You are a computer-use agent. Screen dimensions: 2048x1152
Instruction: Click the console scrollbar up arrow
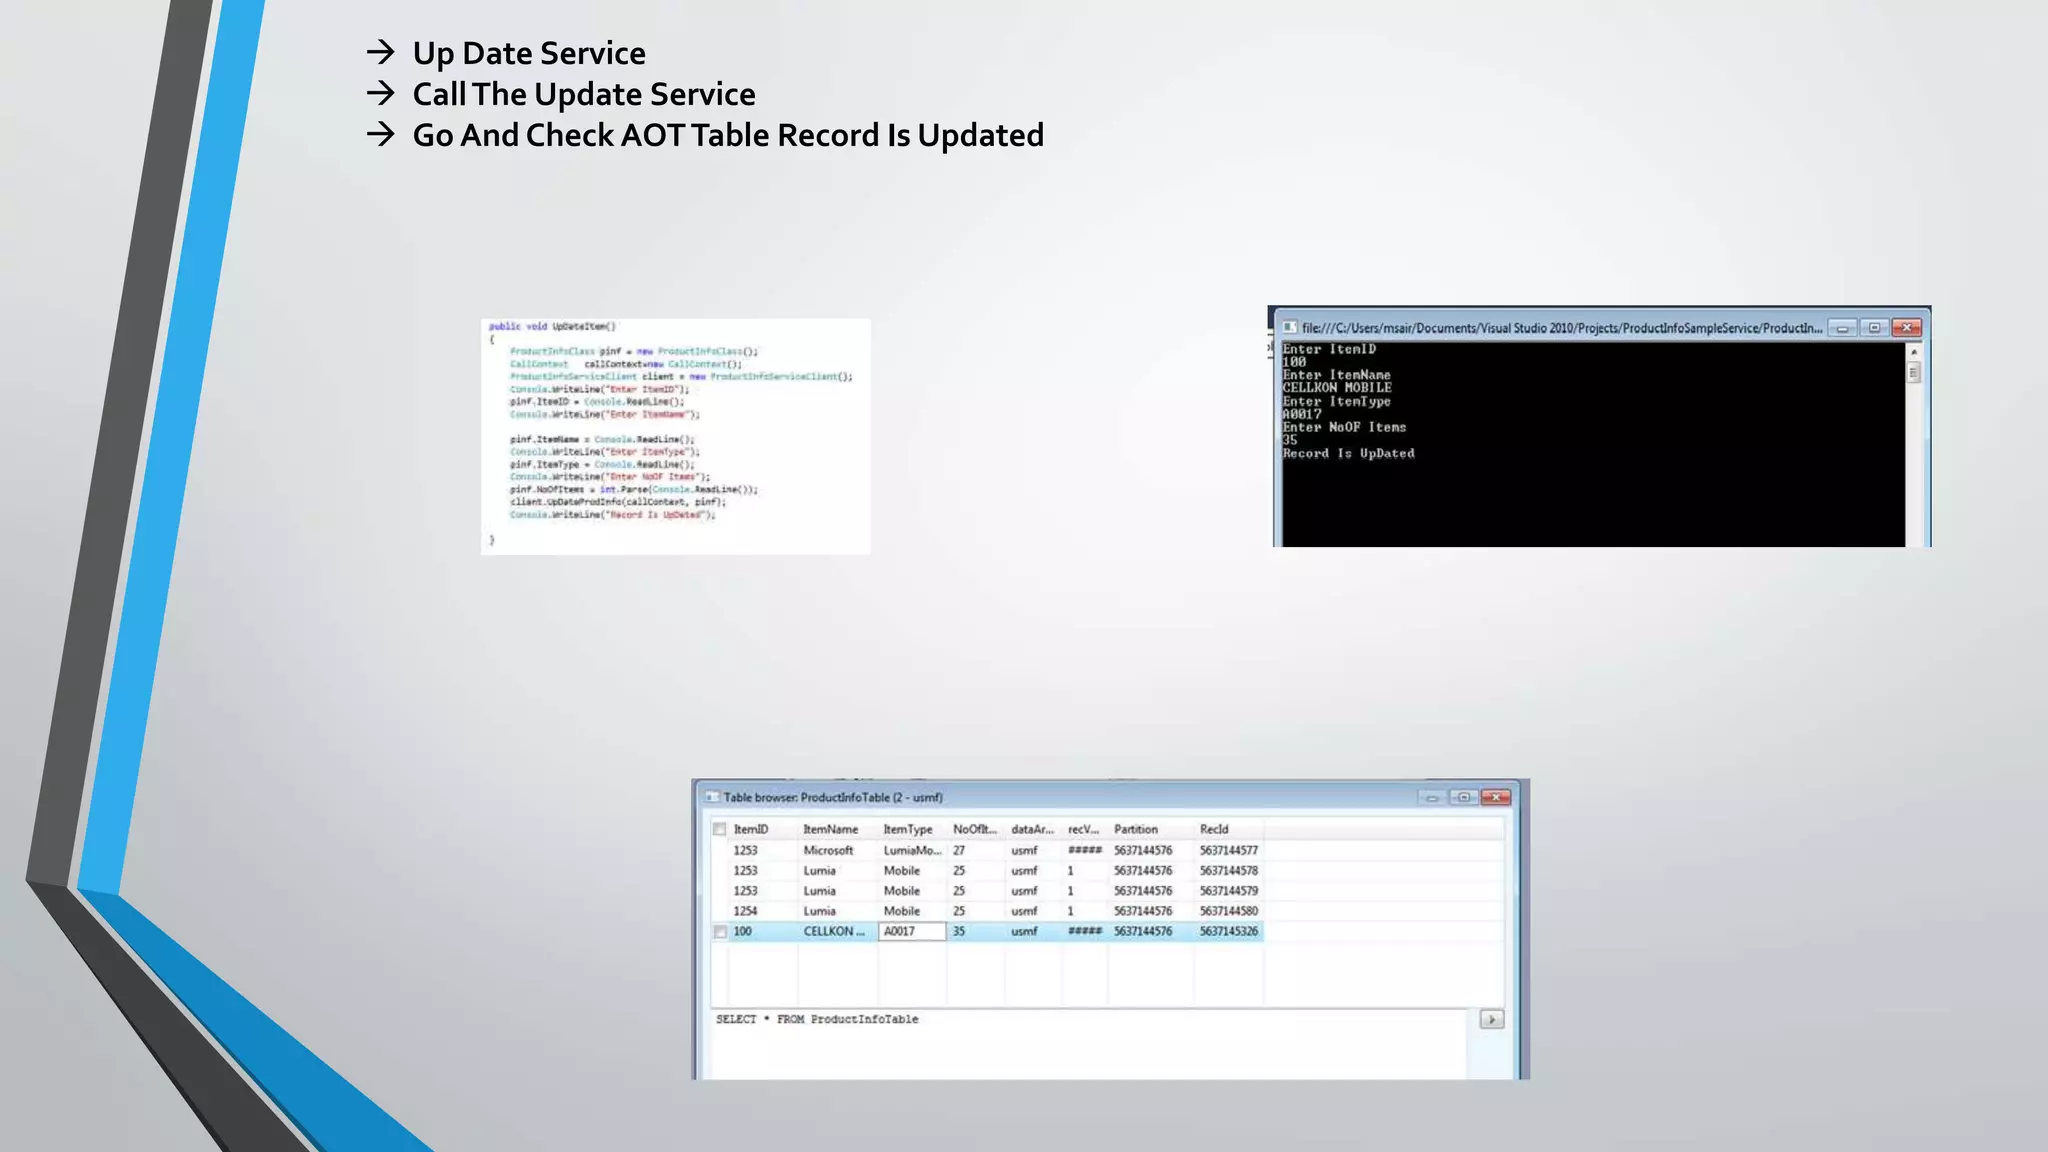[1914, 352]
